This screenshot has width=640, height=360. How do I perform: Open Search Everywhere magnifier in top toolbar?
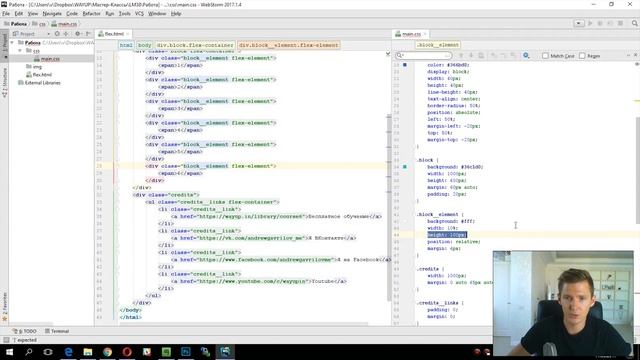click(635, 23)
